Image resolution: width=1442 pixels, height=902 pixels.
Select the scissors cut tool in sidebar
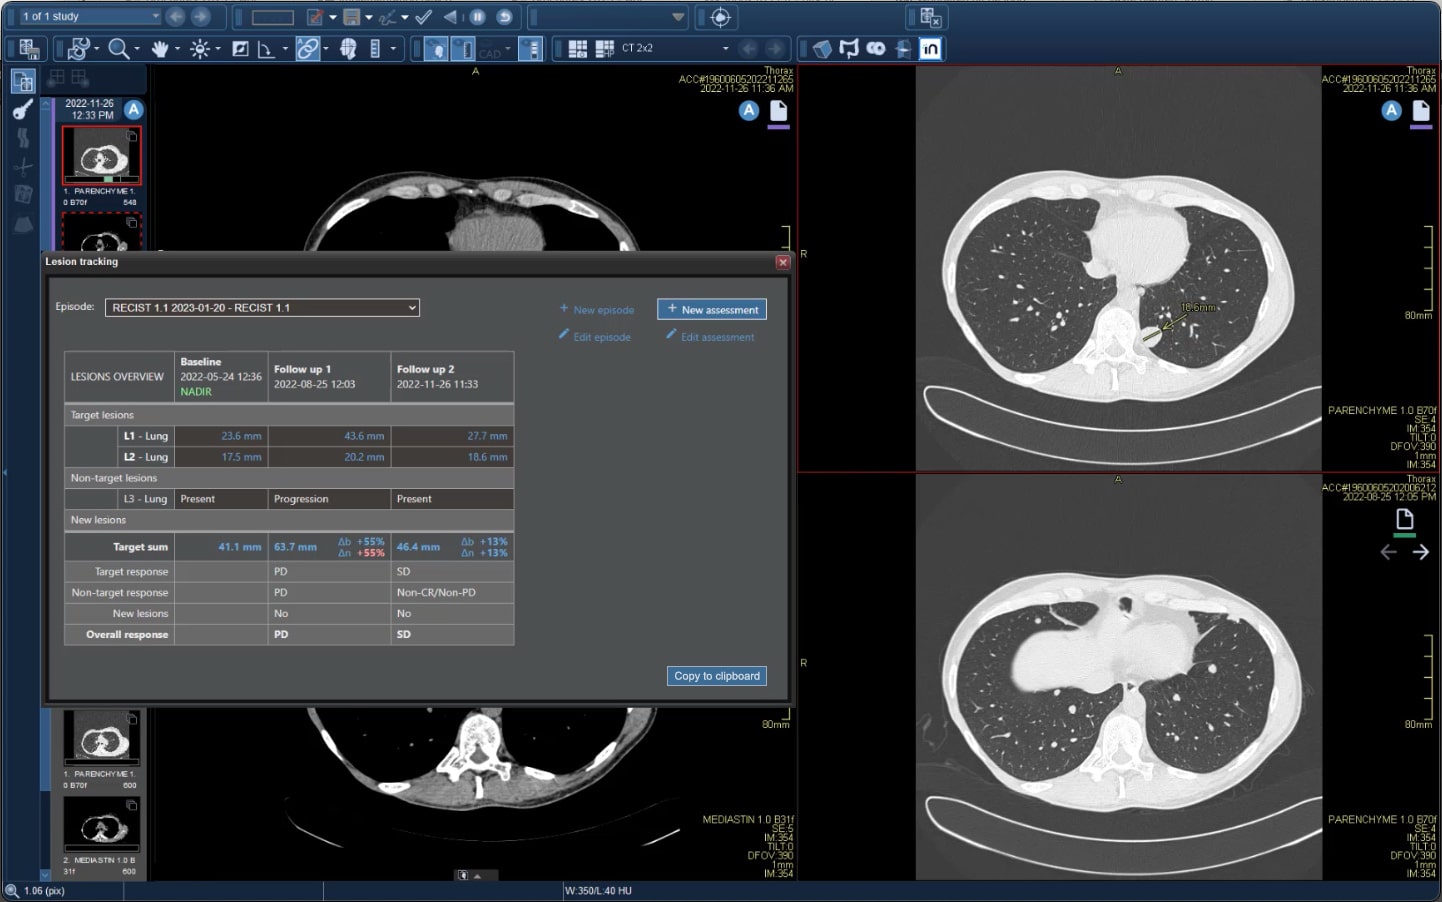21,167
